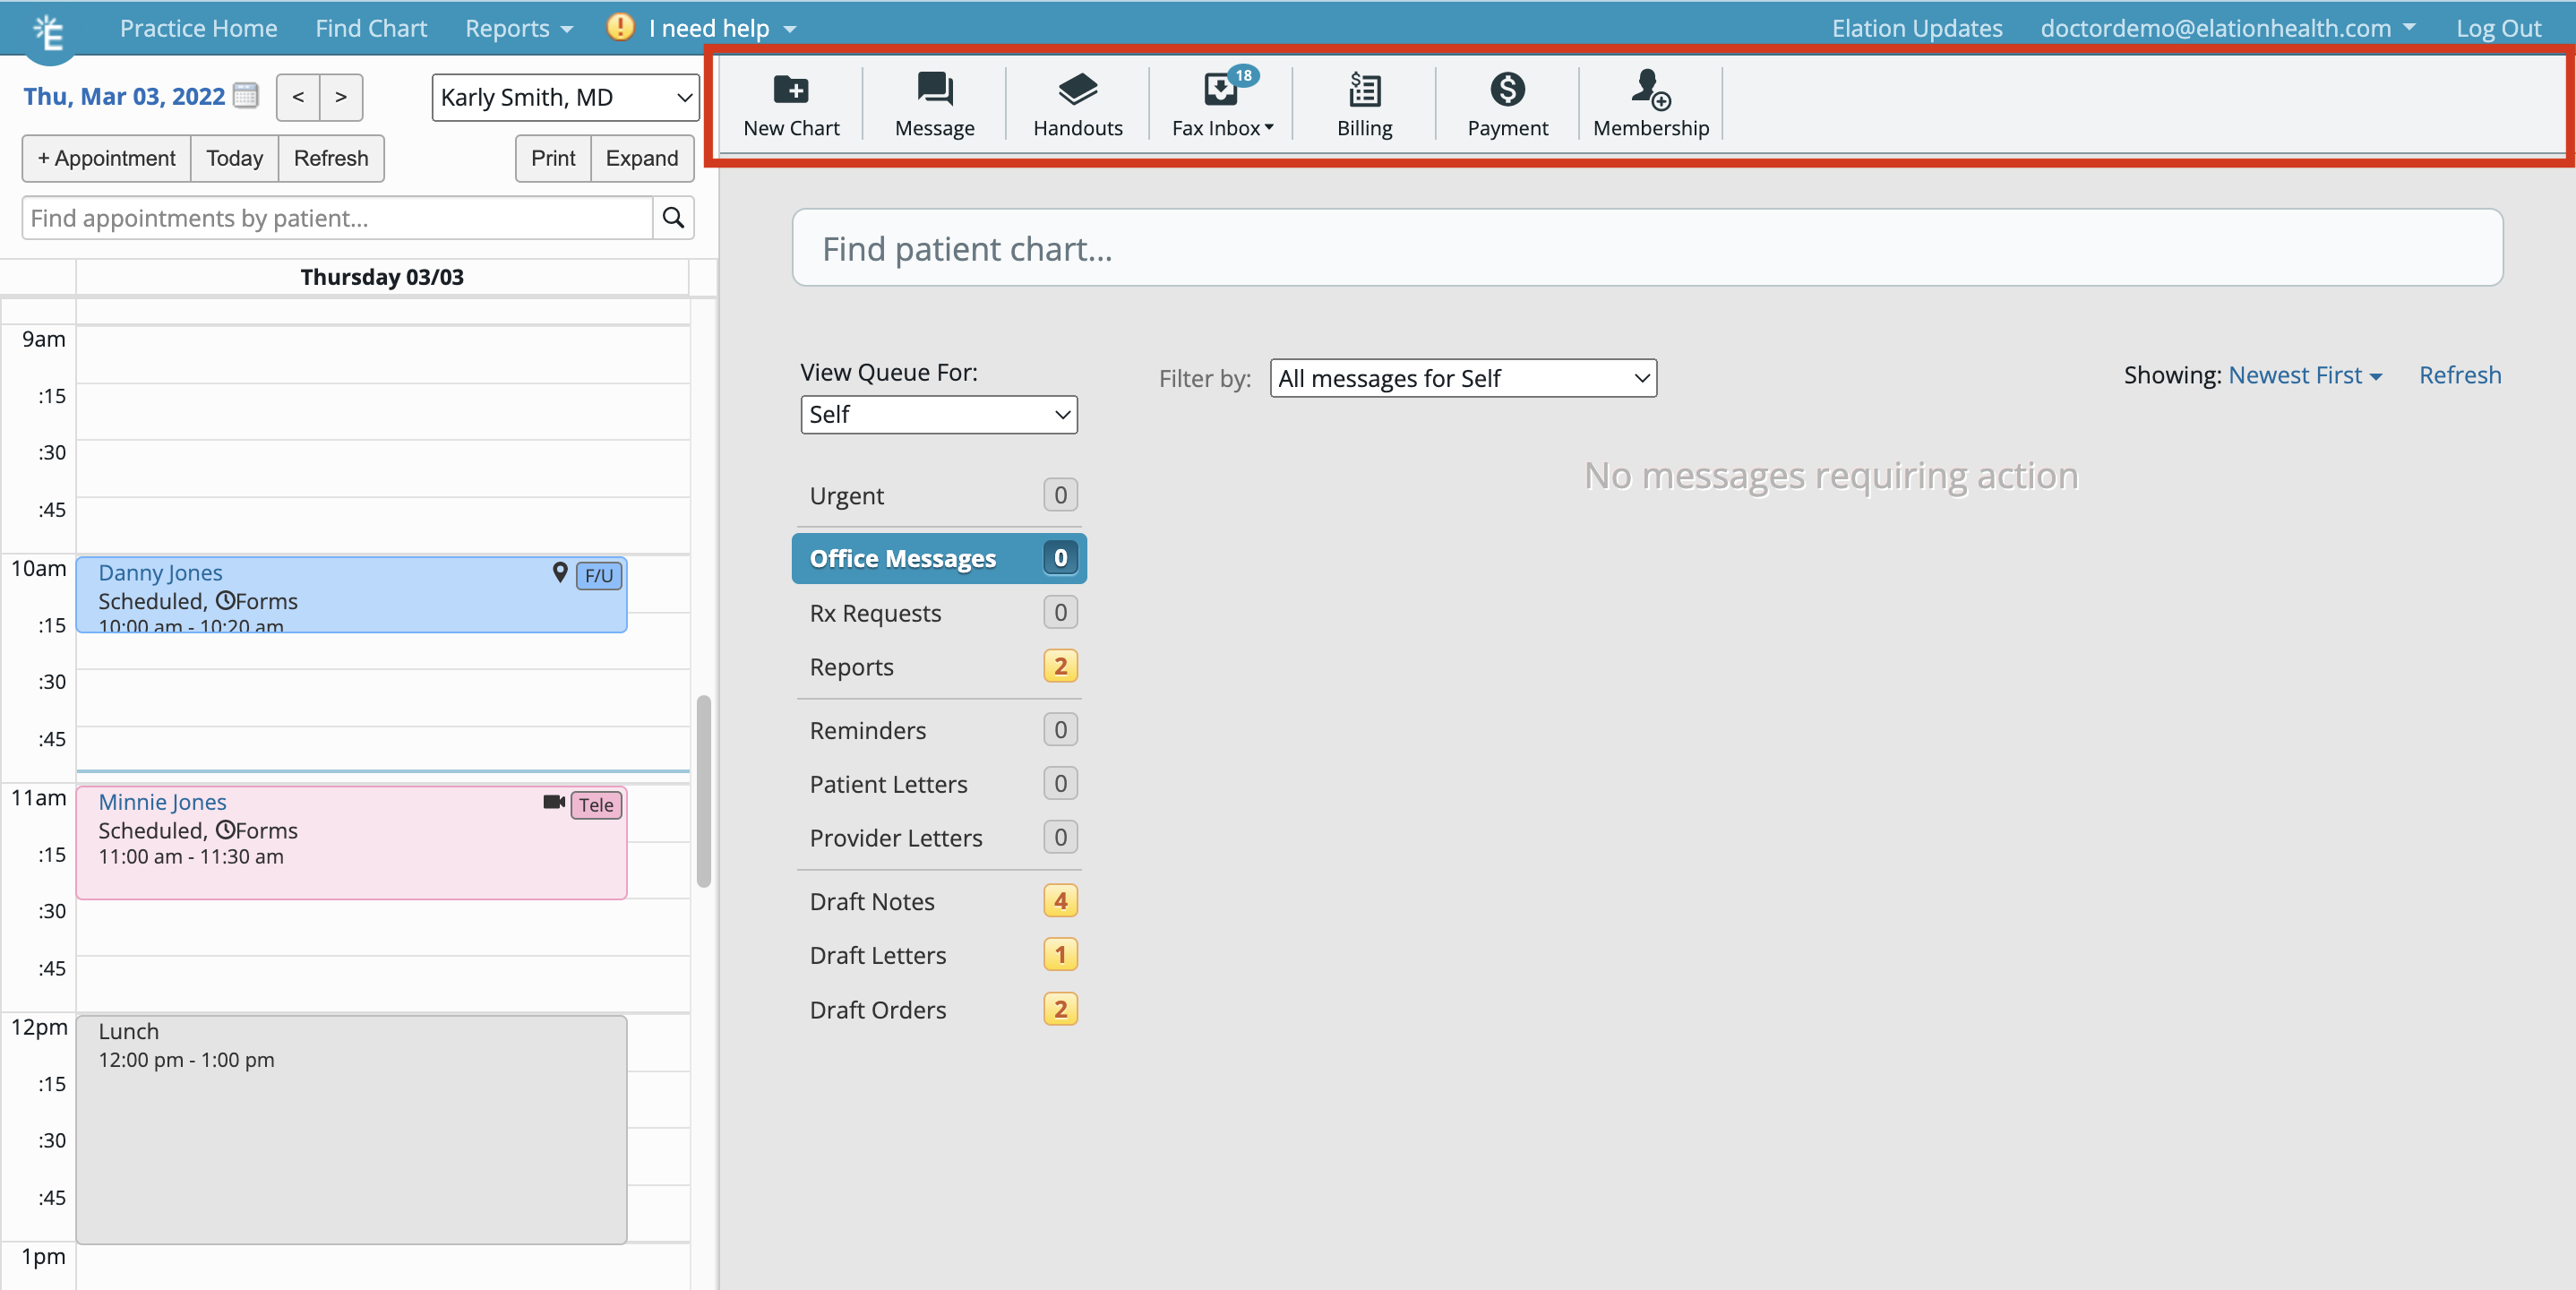Open the Reports menu in top bar
Image resolution: width=2576 pixels, height=1290 pixels.
tap(518, 28)
